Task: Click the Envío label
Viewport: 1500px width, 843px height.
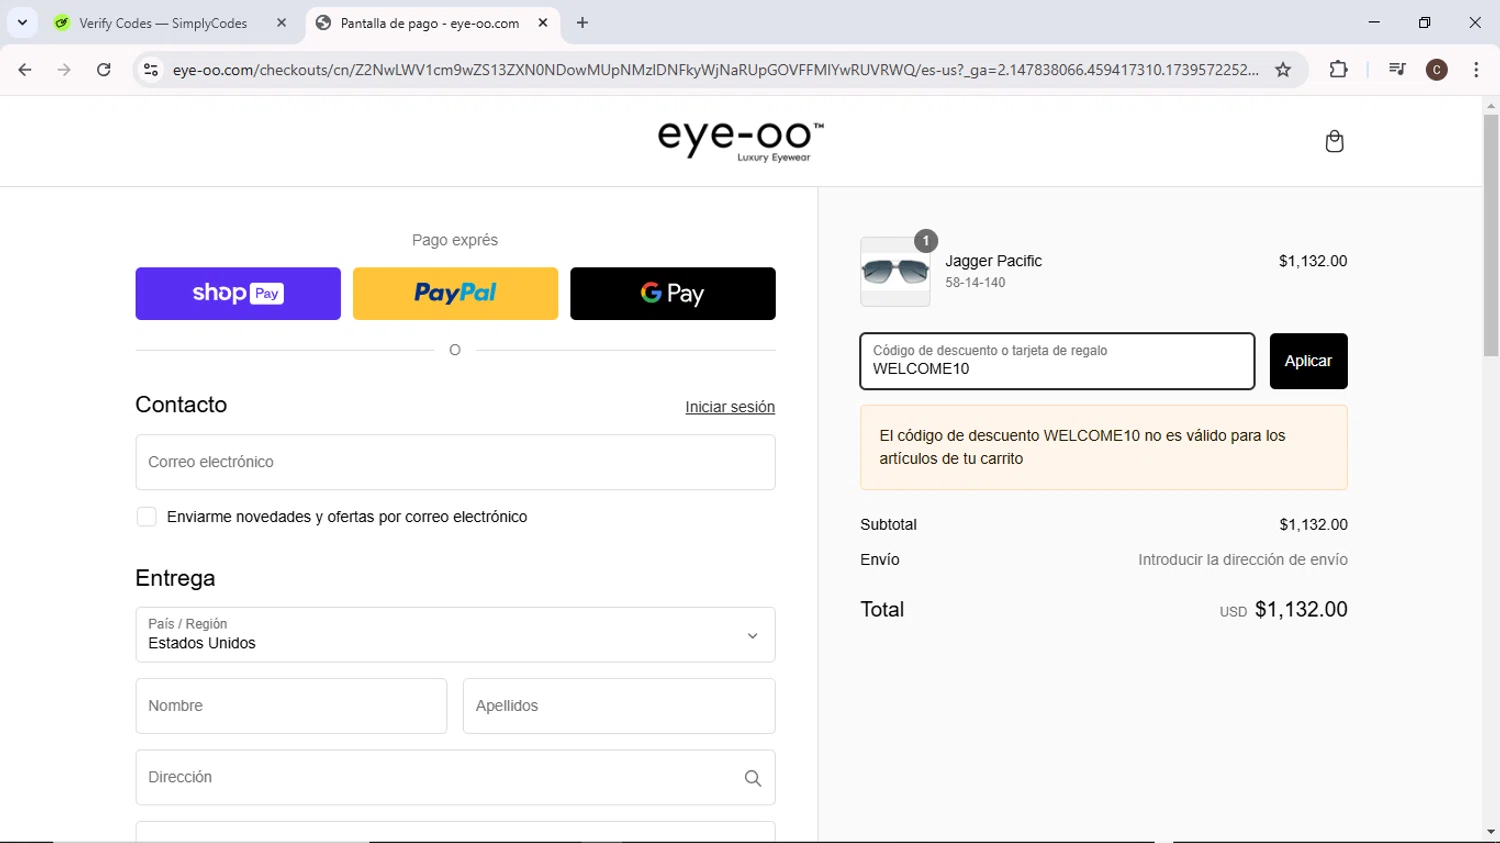Action: (x=880, y=560)
